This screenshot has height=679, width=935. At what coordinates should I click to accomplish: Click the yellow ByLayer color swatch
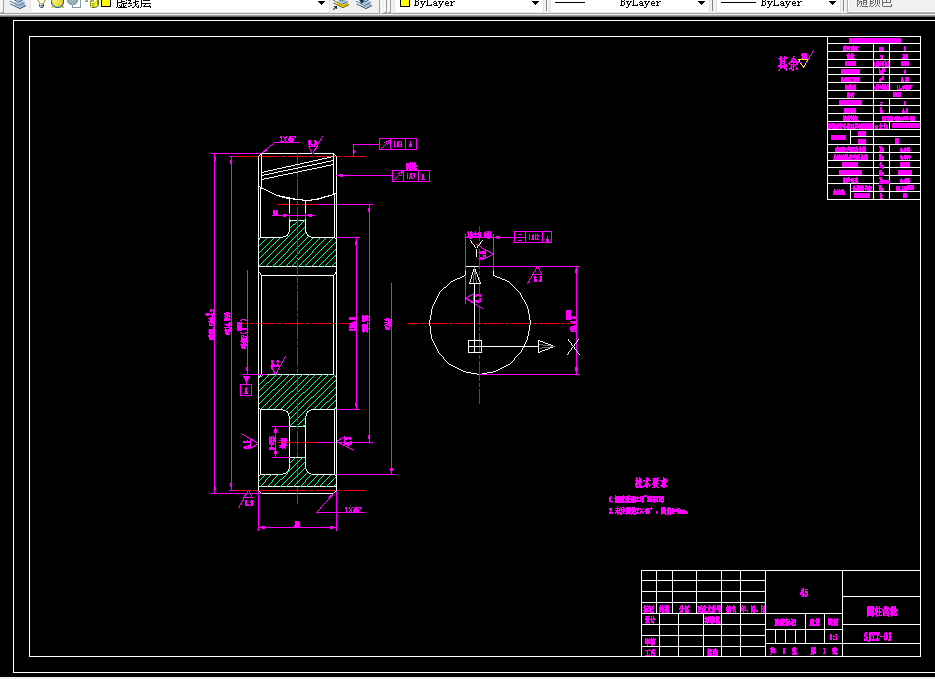click(405, 3)
